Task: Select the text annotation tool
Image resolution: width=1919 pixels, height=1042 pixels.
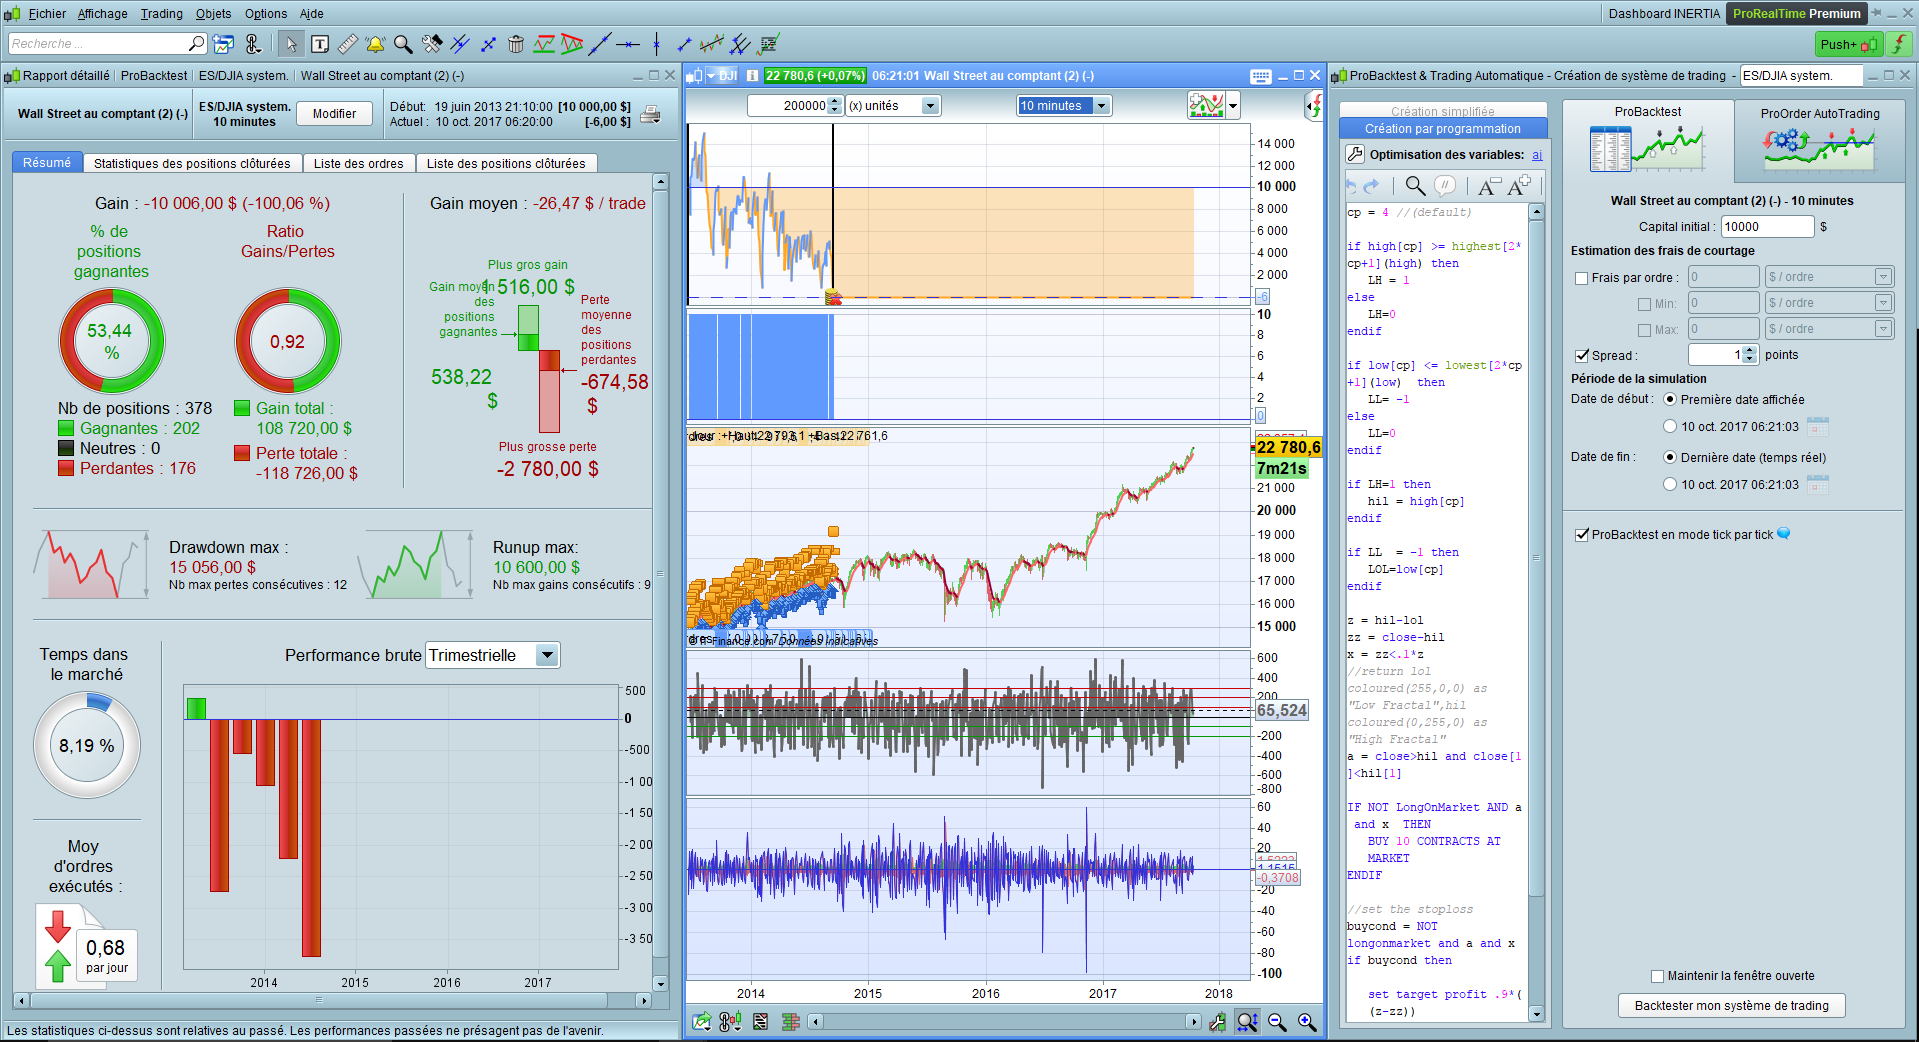Action: [x=320, y=44]
